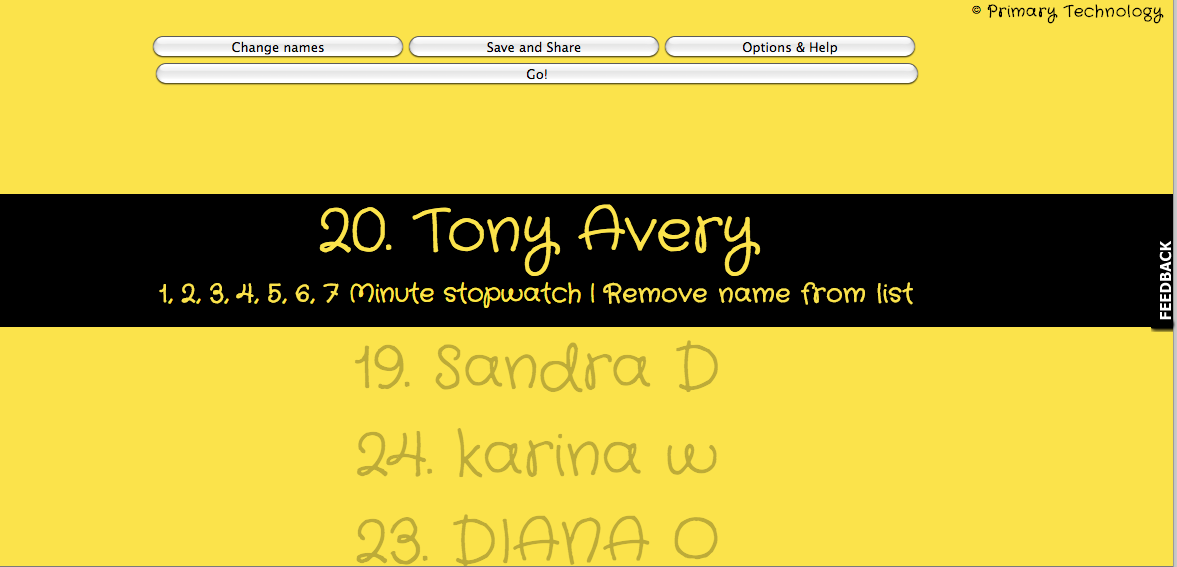The image size is (1177, 567).
Task: Start the 2 minute stopwatch
Action: [191, 294]
